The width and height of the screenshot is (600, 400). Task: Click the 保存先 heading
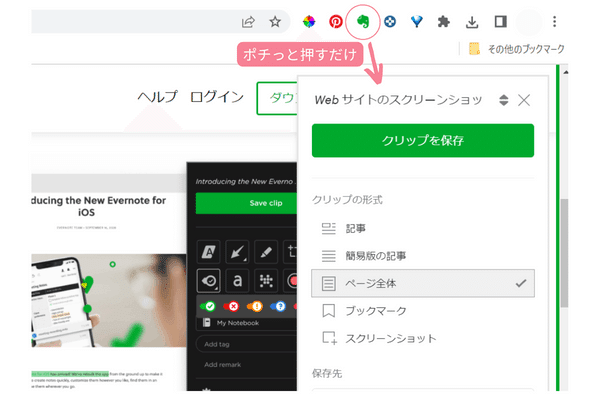pos(327,374)
